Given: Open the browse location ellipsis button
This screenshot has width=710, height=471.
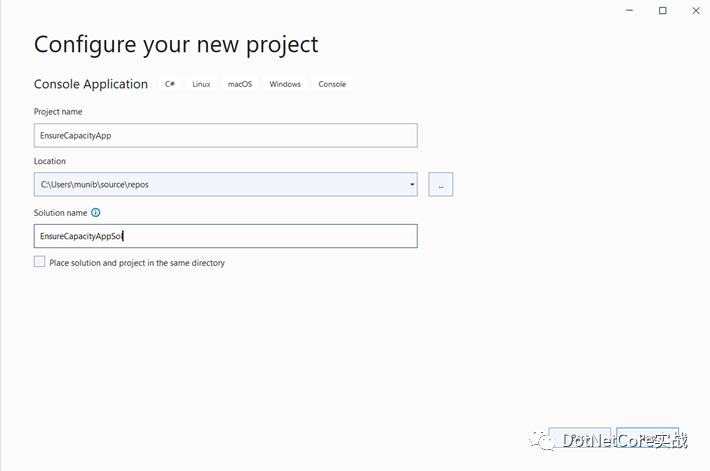Looking at the screenshot, I should pyautogui.click(x=440, y=184).
